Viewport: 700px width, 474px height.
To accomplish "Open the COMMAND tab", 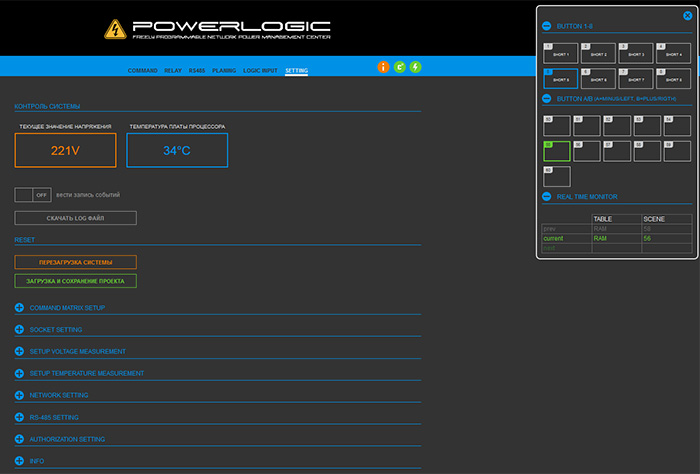I will pyautogui.click(x=142, y=71).
